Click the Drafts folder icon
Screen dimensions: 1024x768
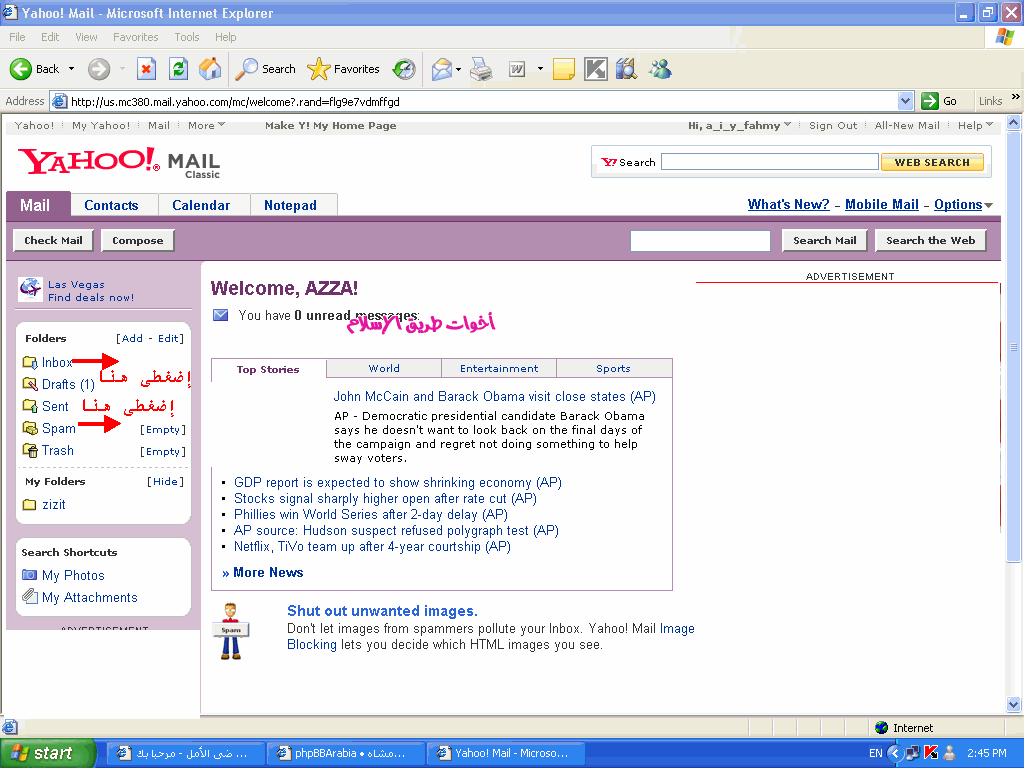tap(30, 384)
